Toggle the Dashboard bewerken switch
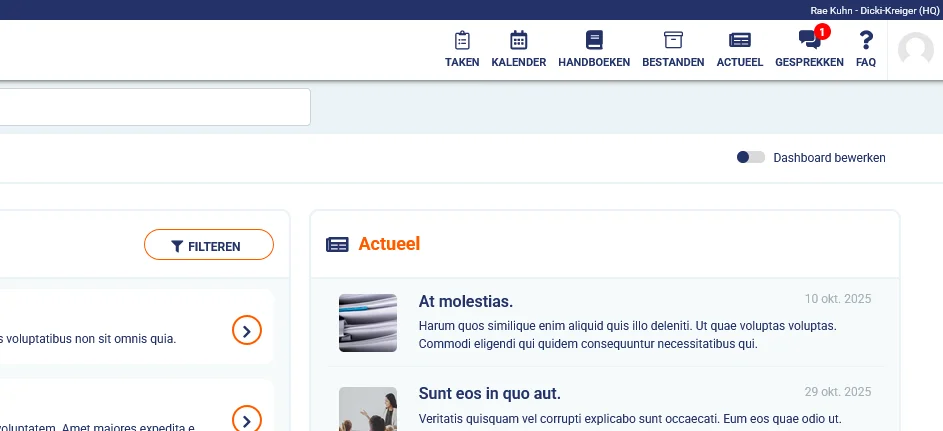943x431 pixels. [751, 157]
